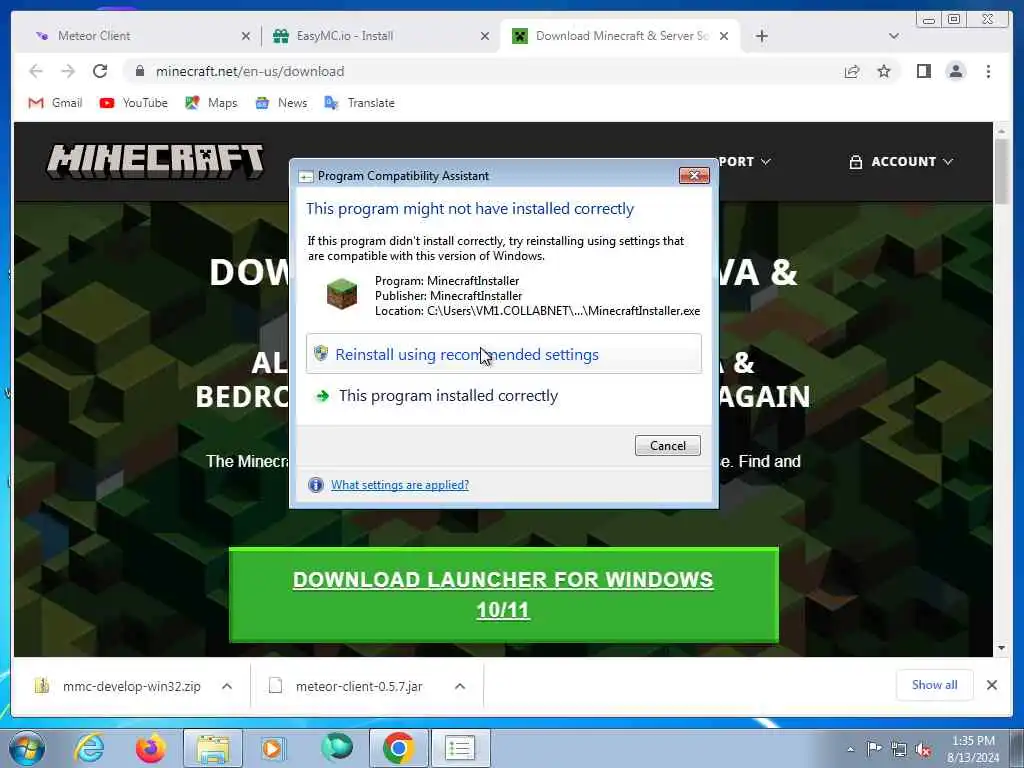Click the browser forward arrow

pos(68,71)
